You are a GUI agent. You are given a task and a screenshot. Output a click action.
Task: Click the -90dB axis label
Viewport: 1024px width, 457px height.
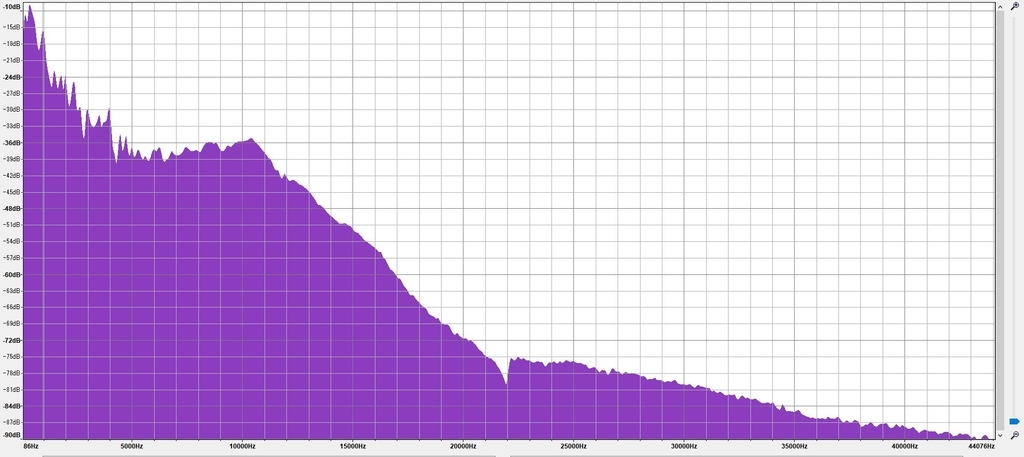point(12,435)
